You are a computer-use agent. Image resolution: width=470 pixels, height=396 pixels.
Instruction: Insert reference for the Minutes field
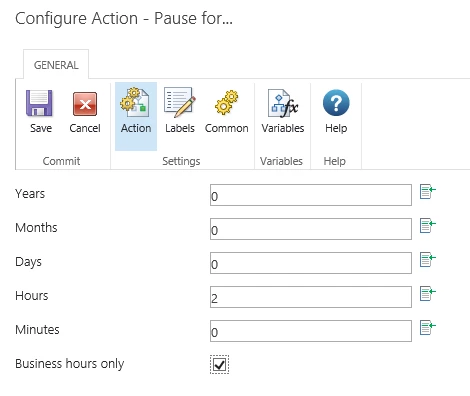[x=428, y=327]
